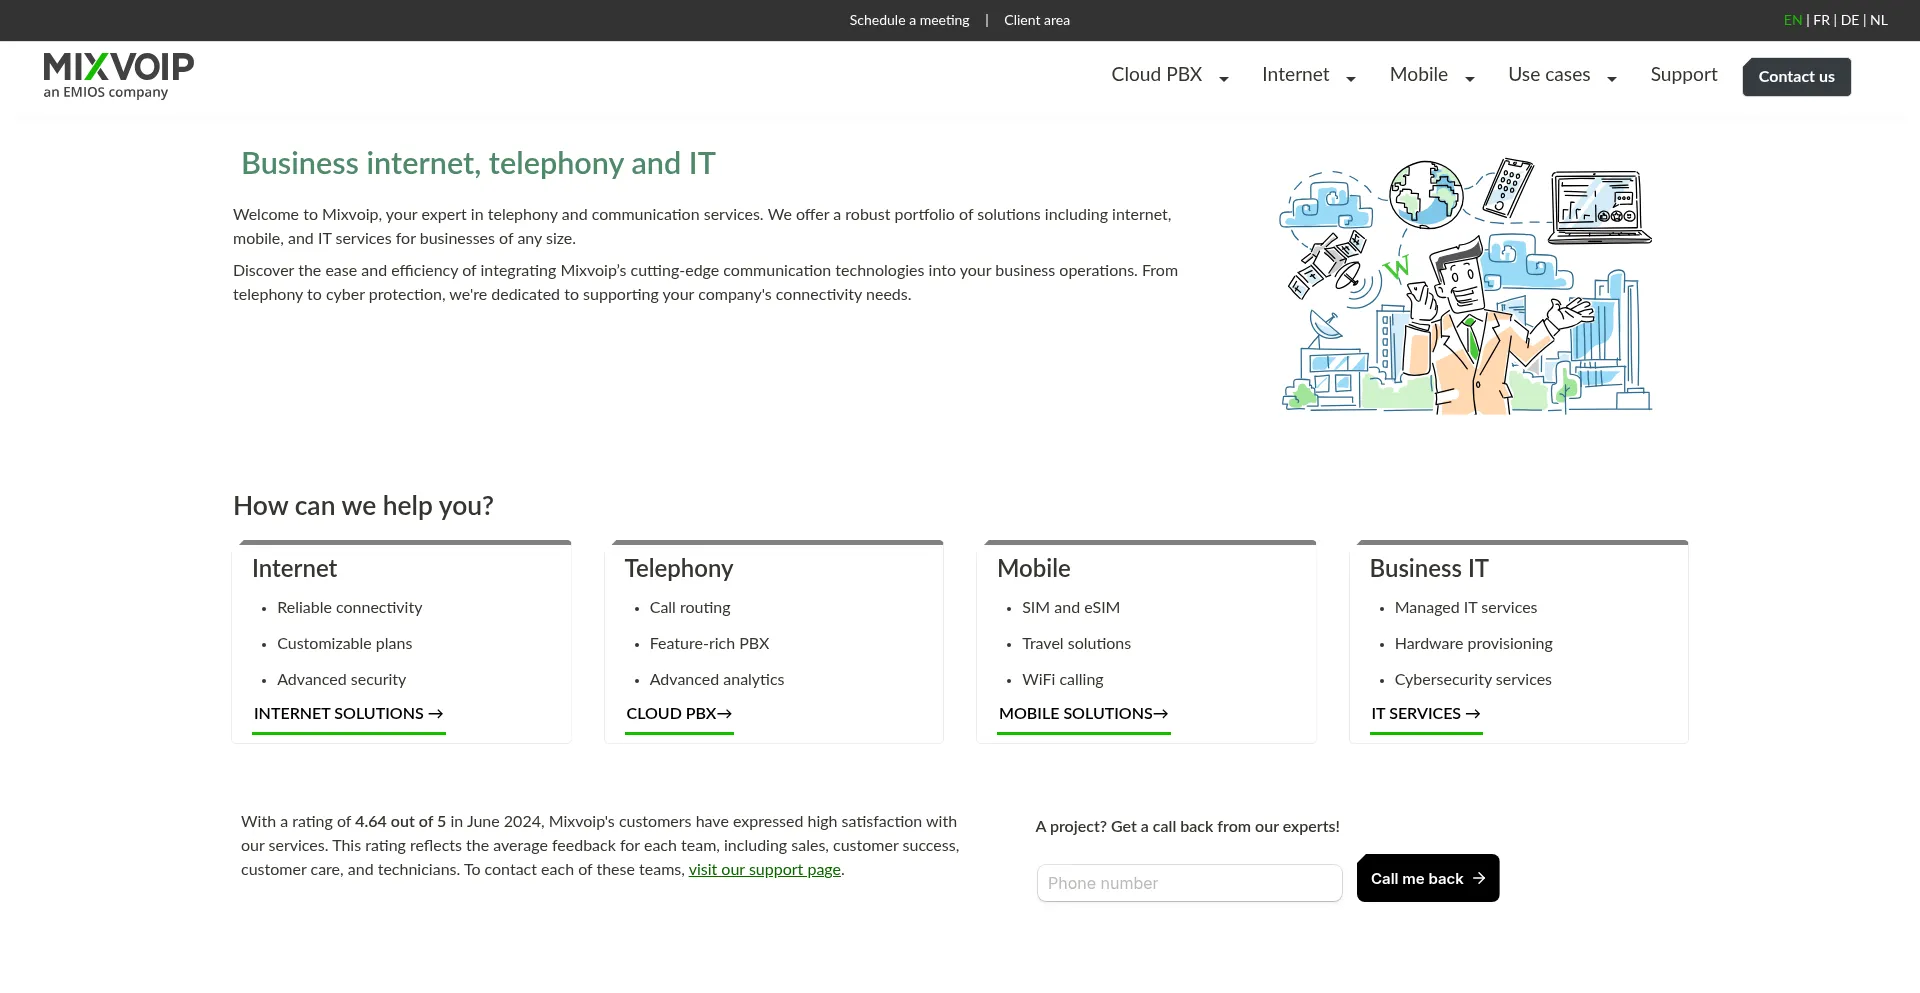This screenshot has height=993, width=1920.
Task: Switch language to DE
Action: coord(1849,20)
